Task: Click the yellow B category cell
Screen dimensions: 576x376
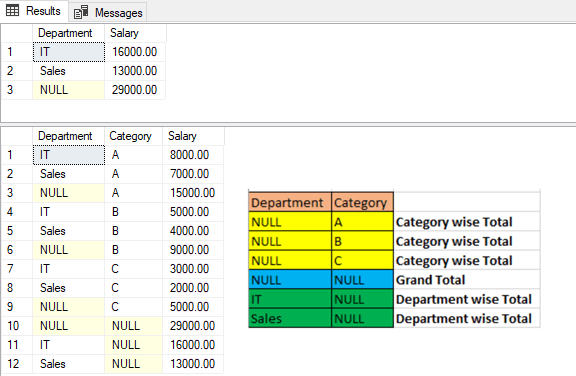Action: [362, 241]
